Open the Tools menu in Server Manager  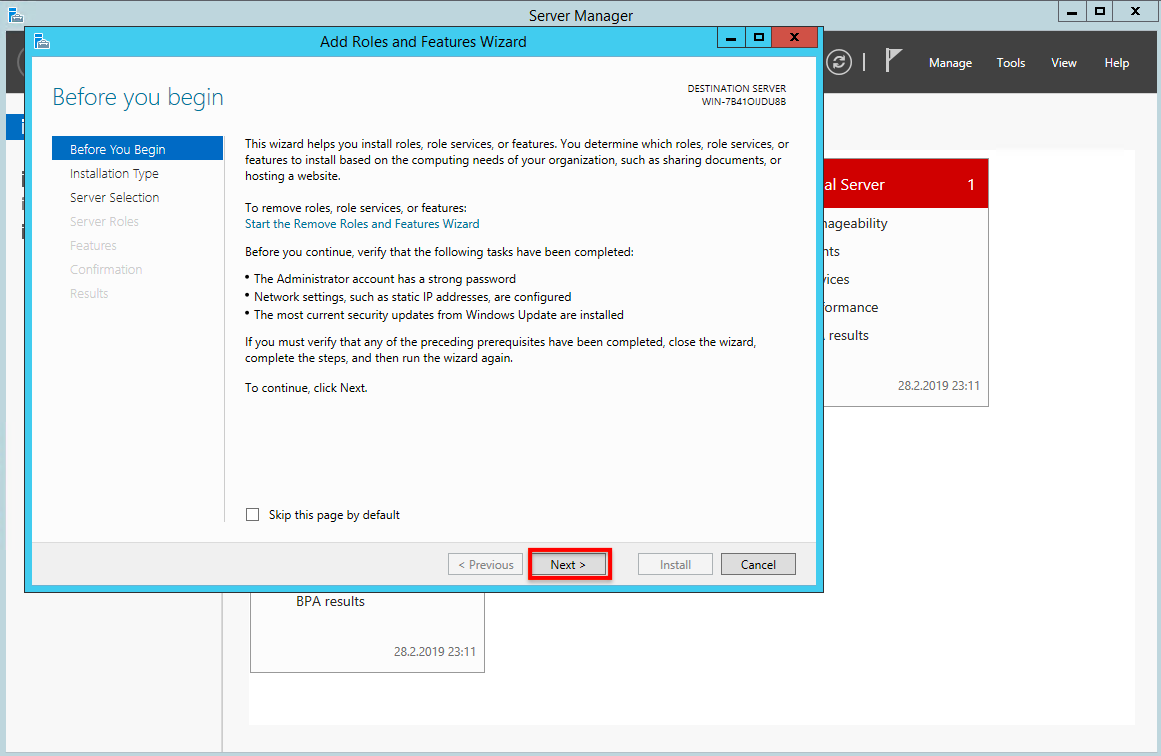1011,63
